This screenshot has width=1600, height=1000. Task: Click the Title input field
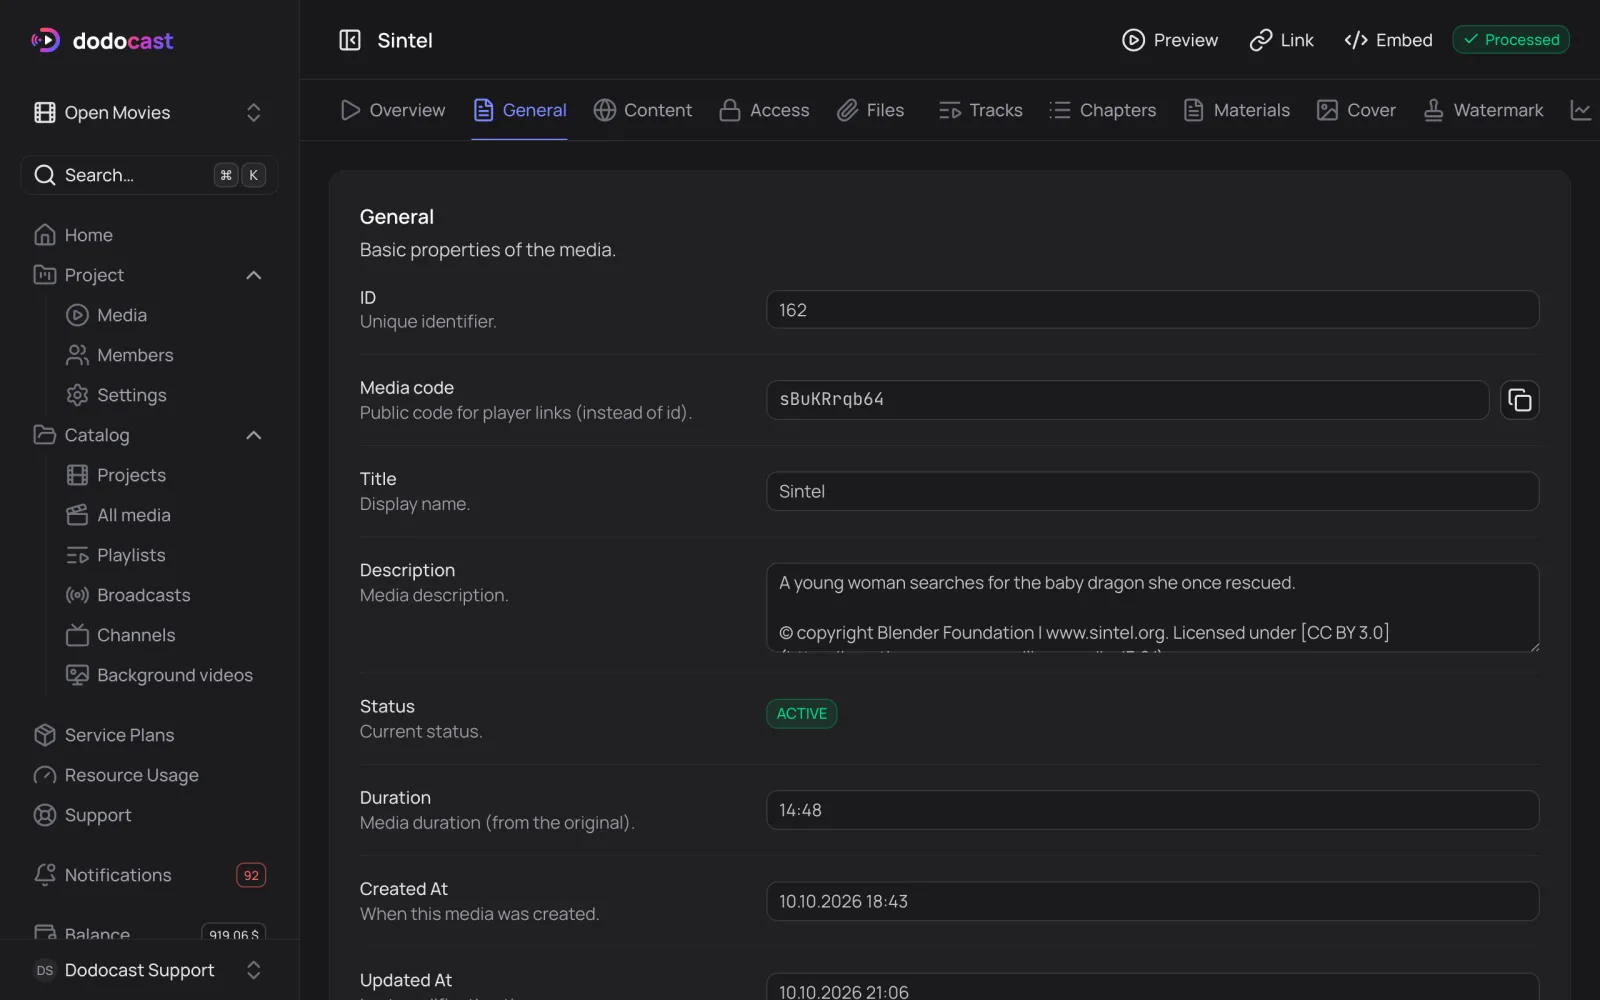1152,491
